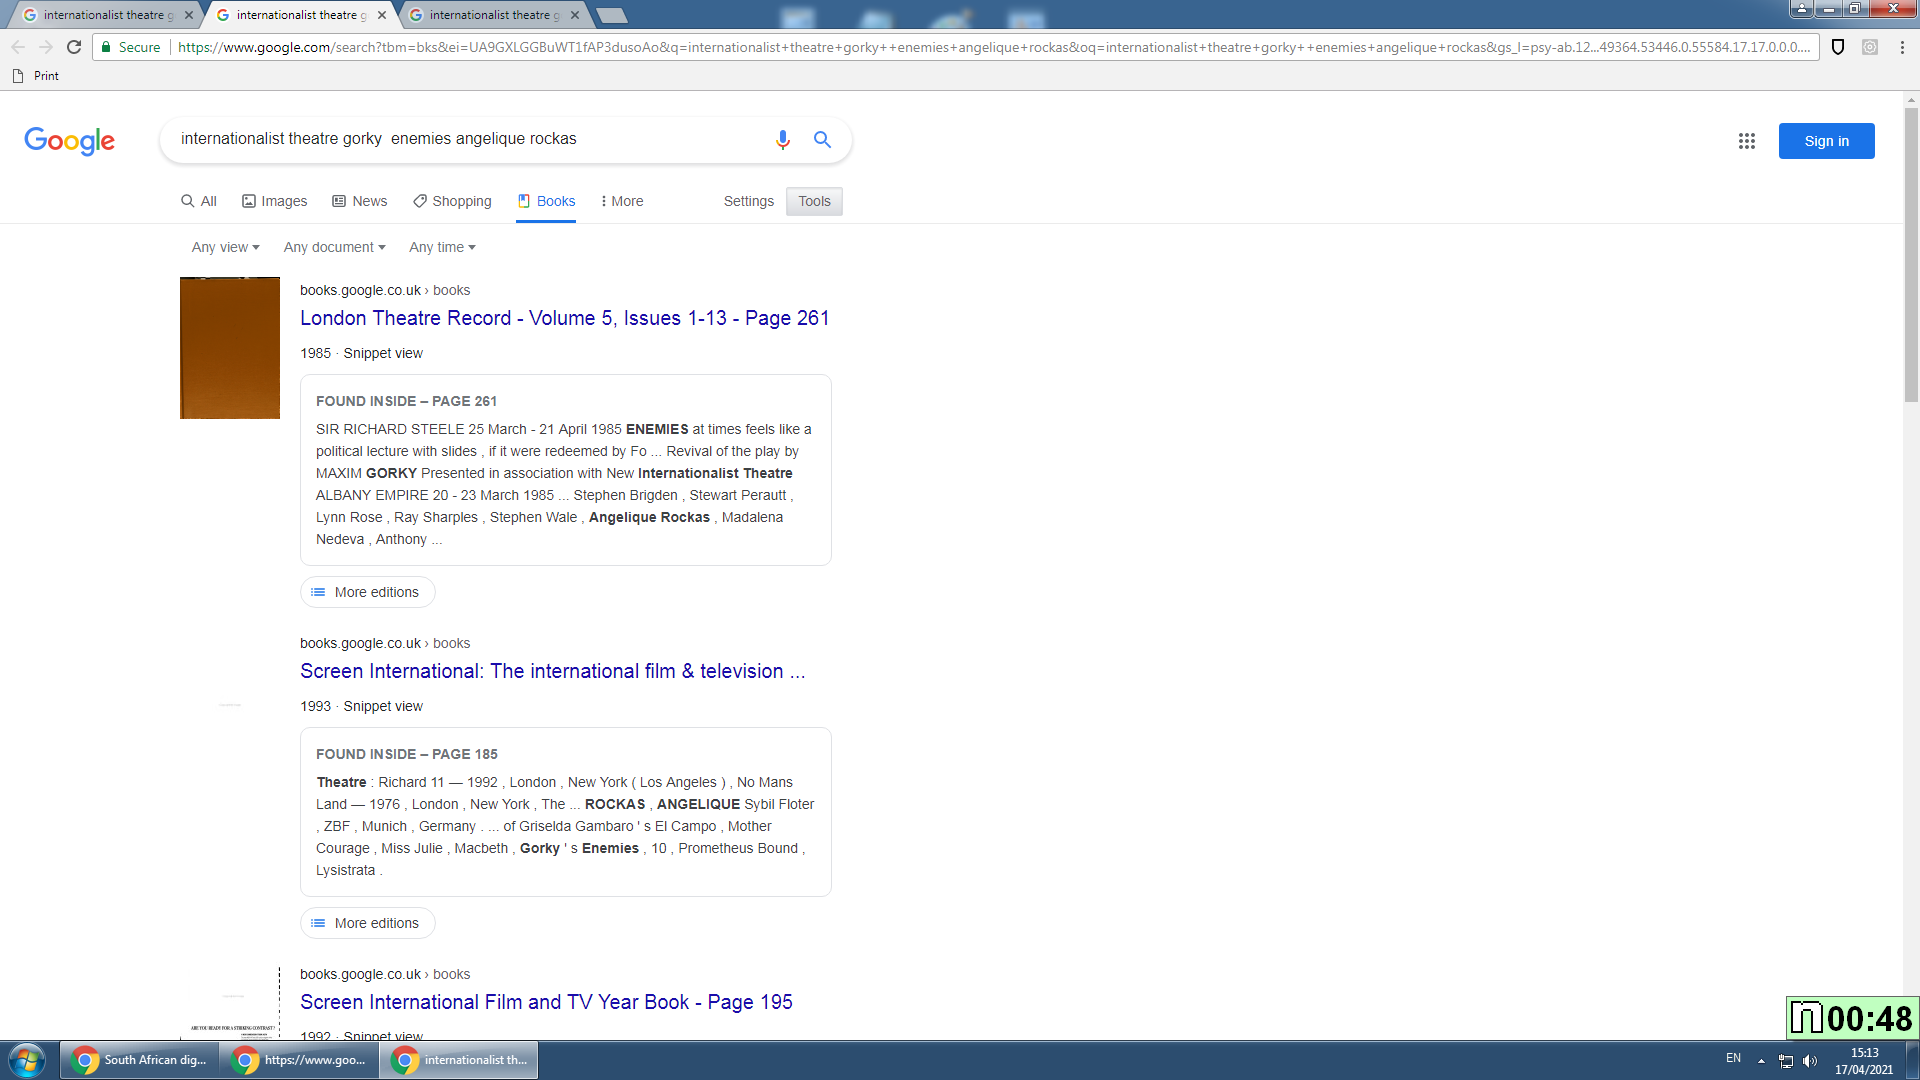Select the All search tab
Screen dimensions: 1920x1080
[198, 201]
